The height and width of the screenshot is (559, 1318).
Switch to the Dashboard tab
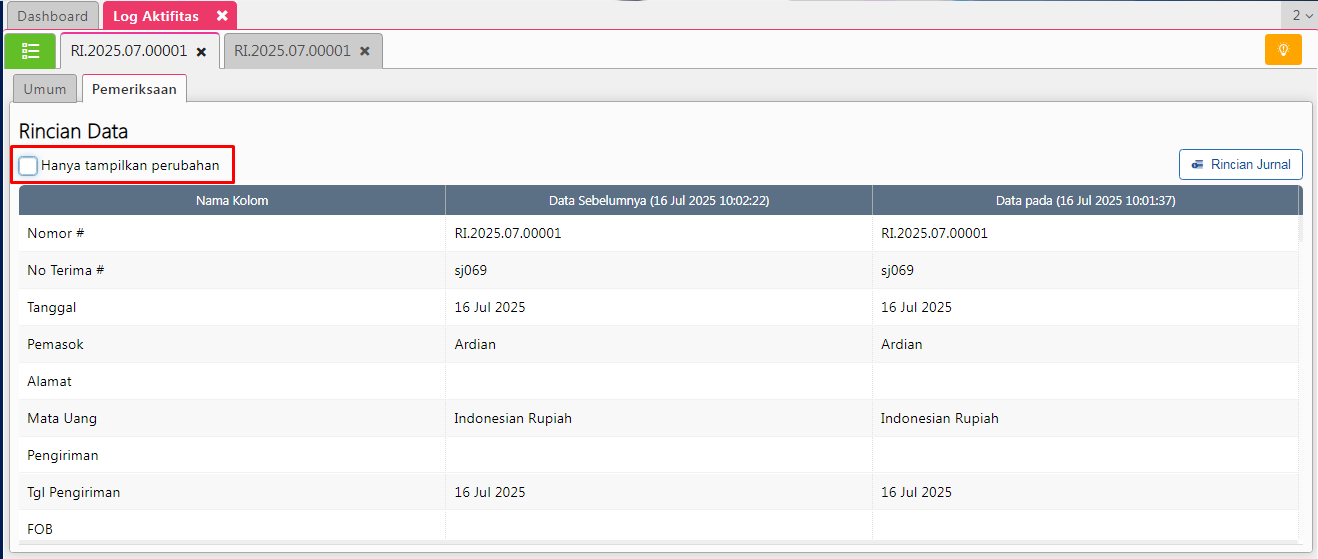coord(52,16)
